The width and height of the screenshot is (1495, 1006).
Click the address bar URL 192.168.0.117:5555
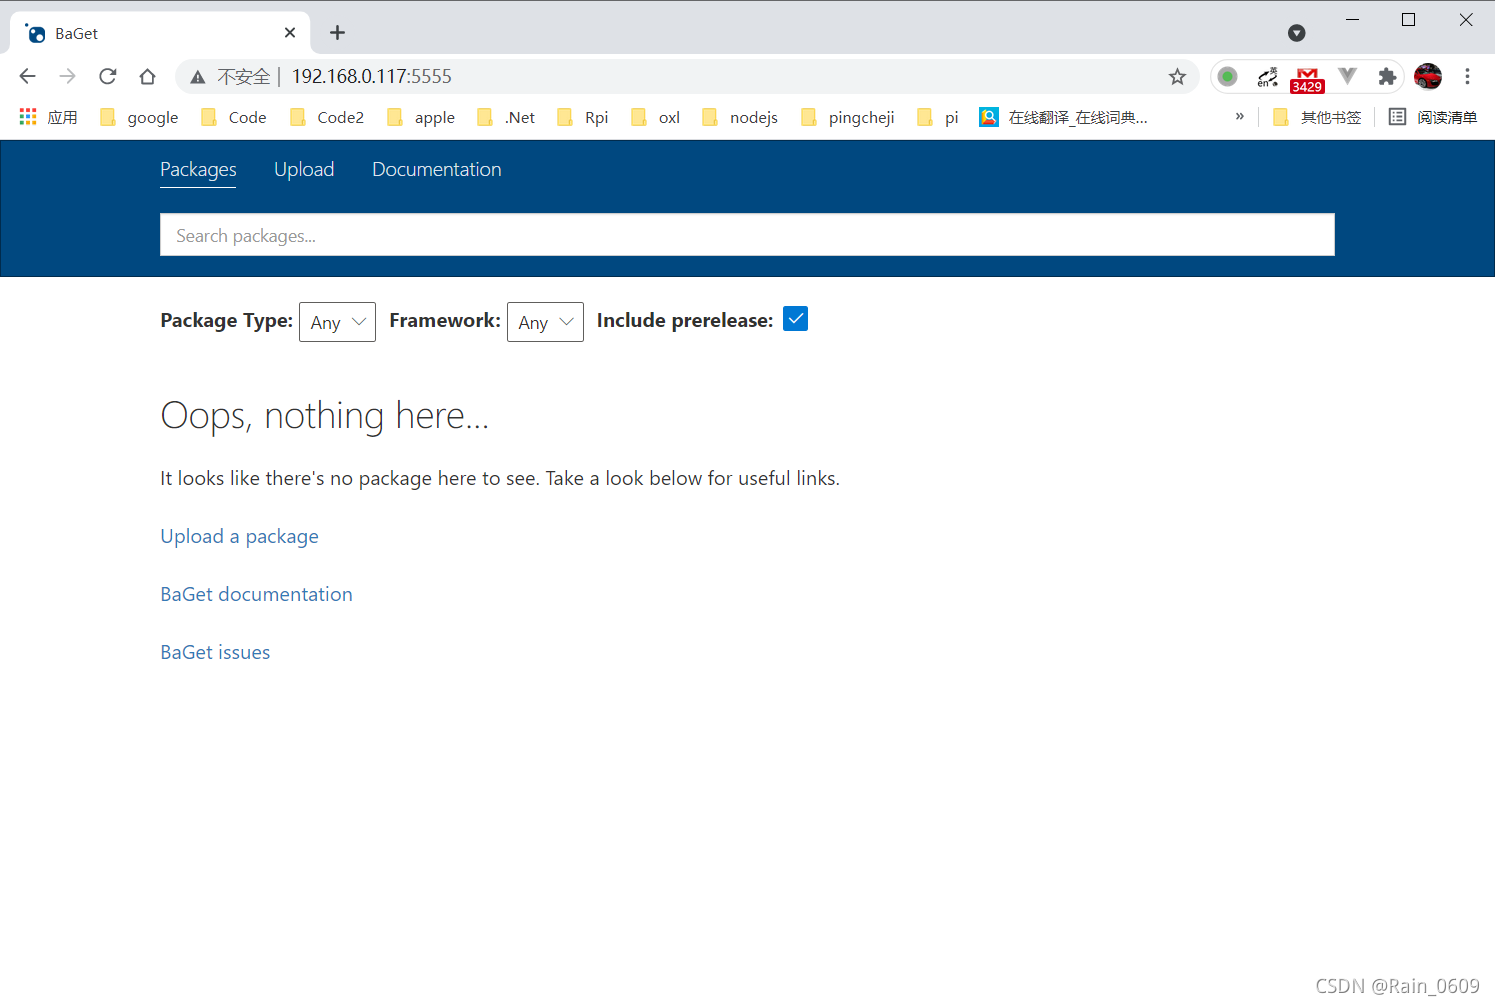371,77
